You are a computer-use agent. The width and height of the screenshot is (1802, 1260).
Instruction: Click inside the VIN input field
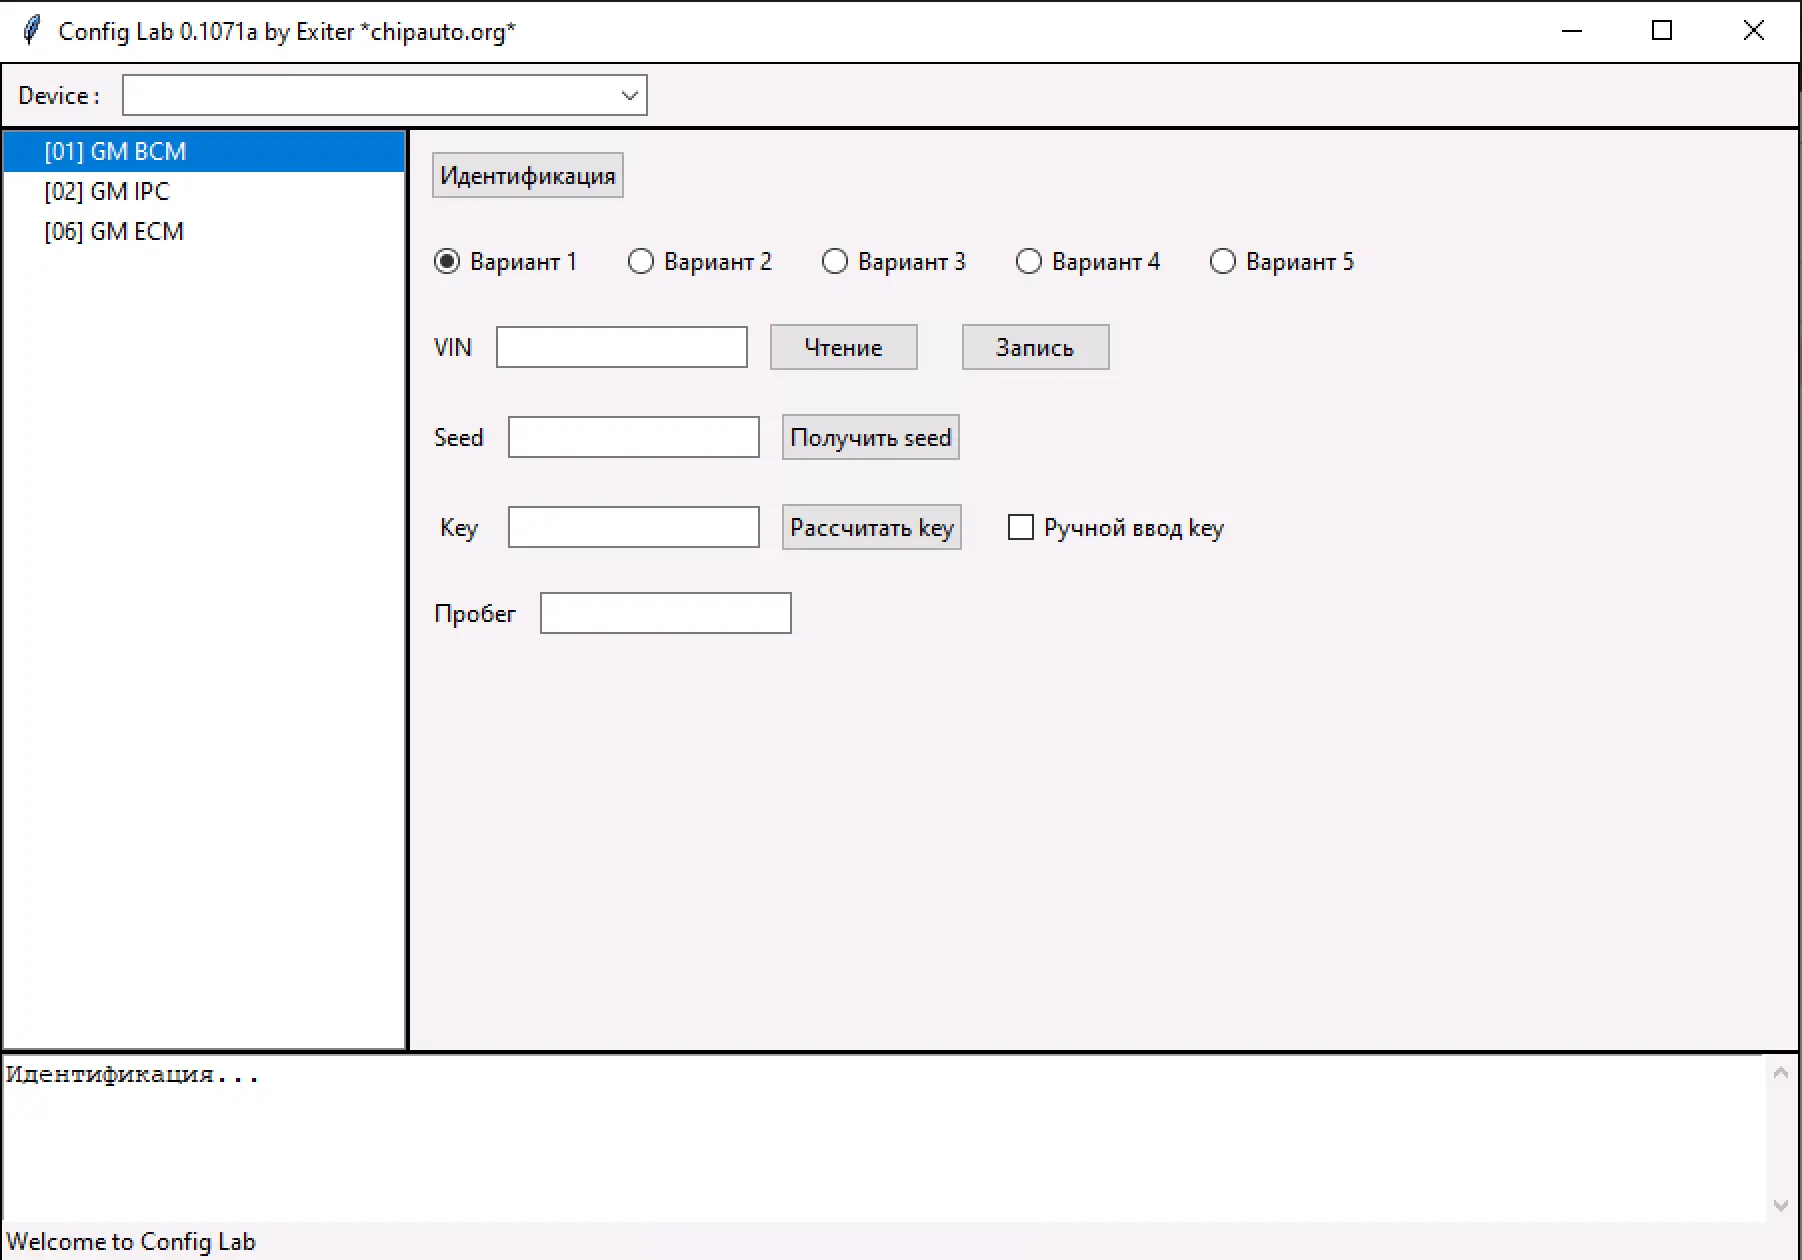tap(621, 347)
